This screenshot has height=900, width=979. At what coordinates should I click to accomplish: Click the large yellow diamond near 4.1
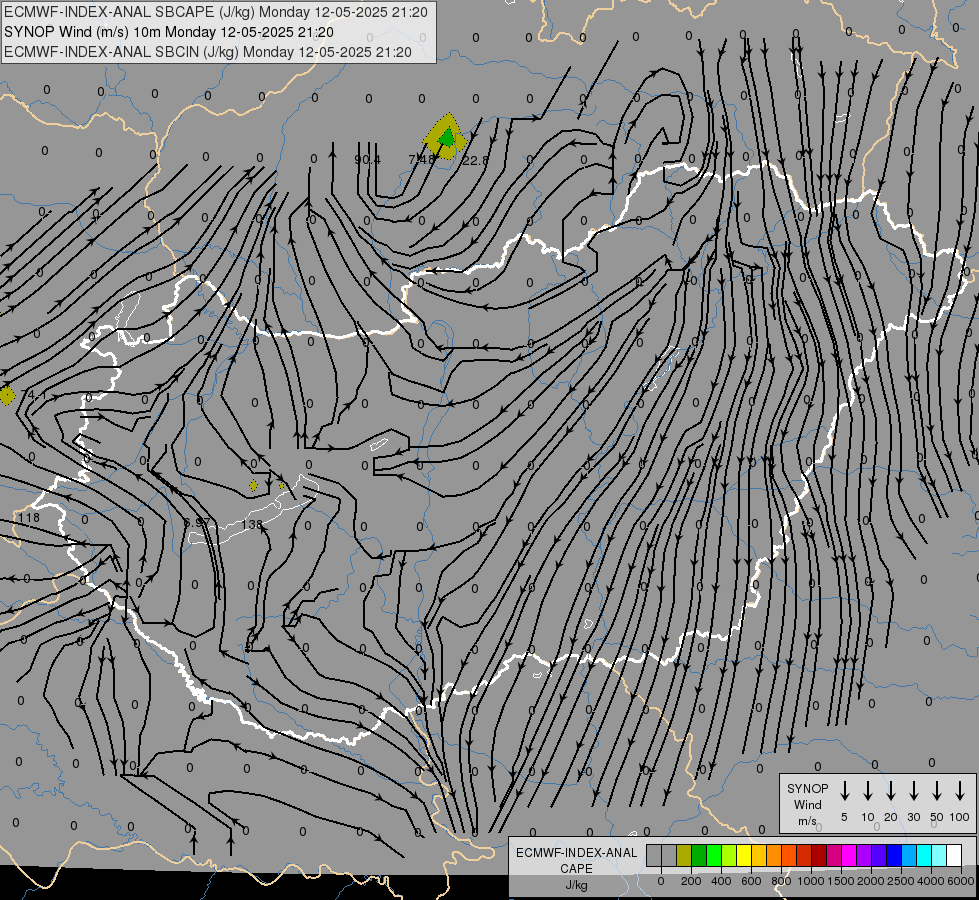click(7, 395)
